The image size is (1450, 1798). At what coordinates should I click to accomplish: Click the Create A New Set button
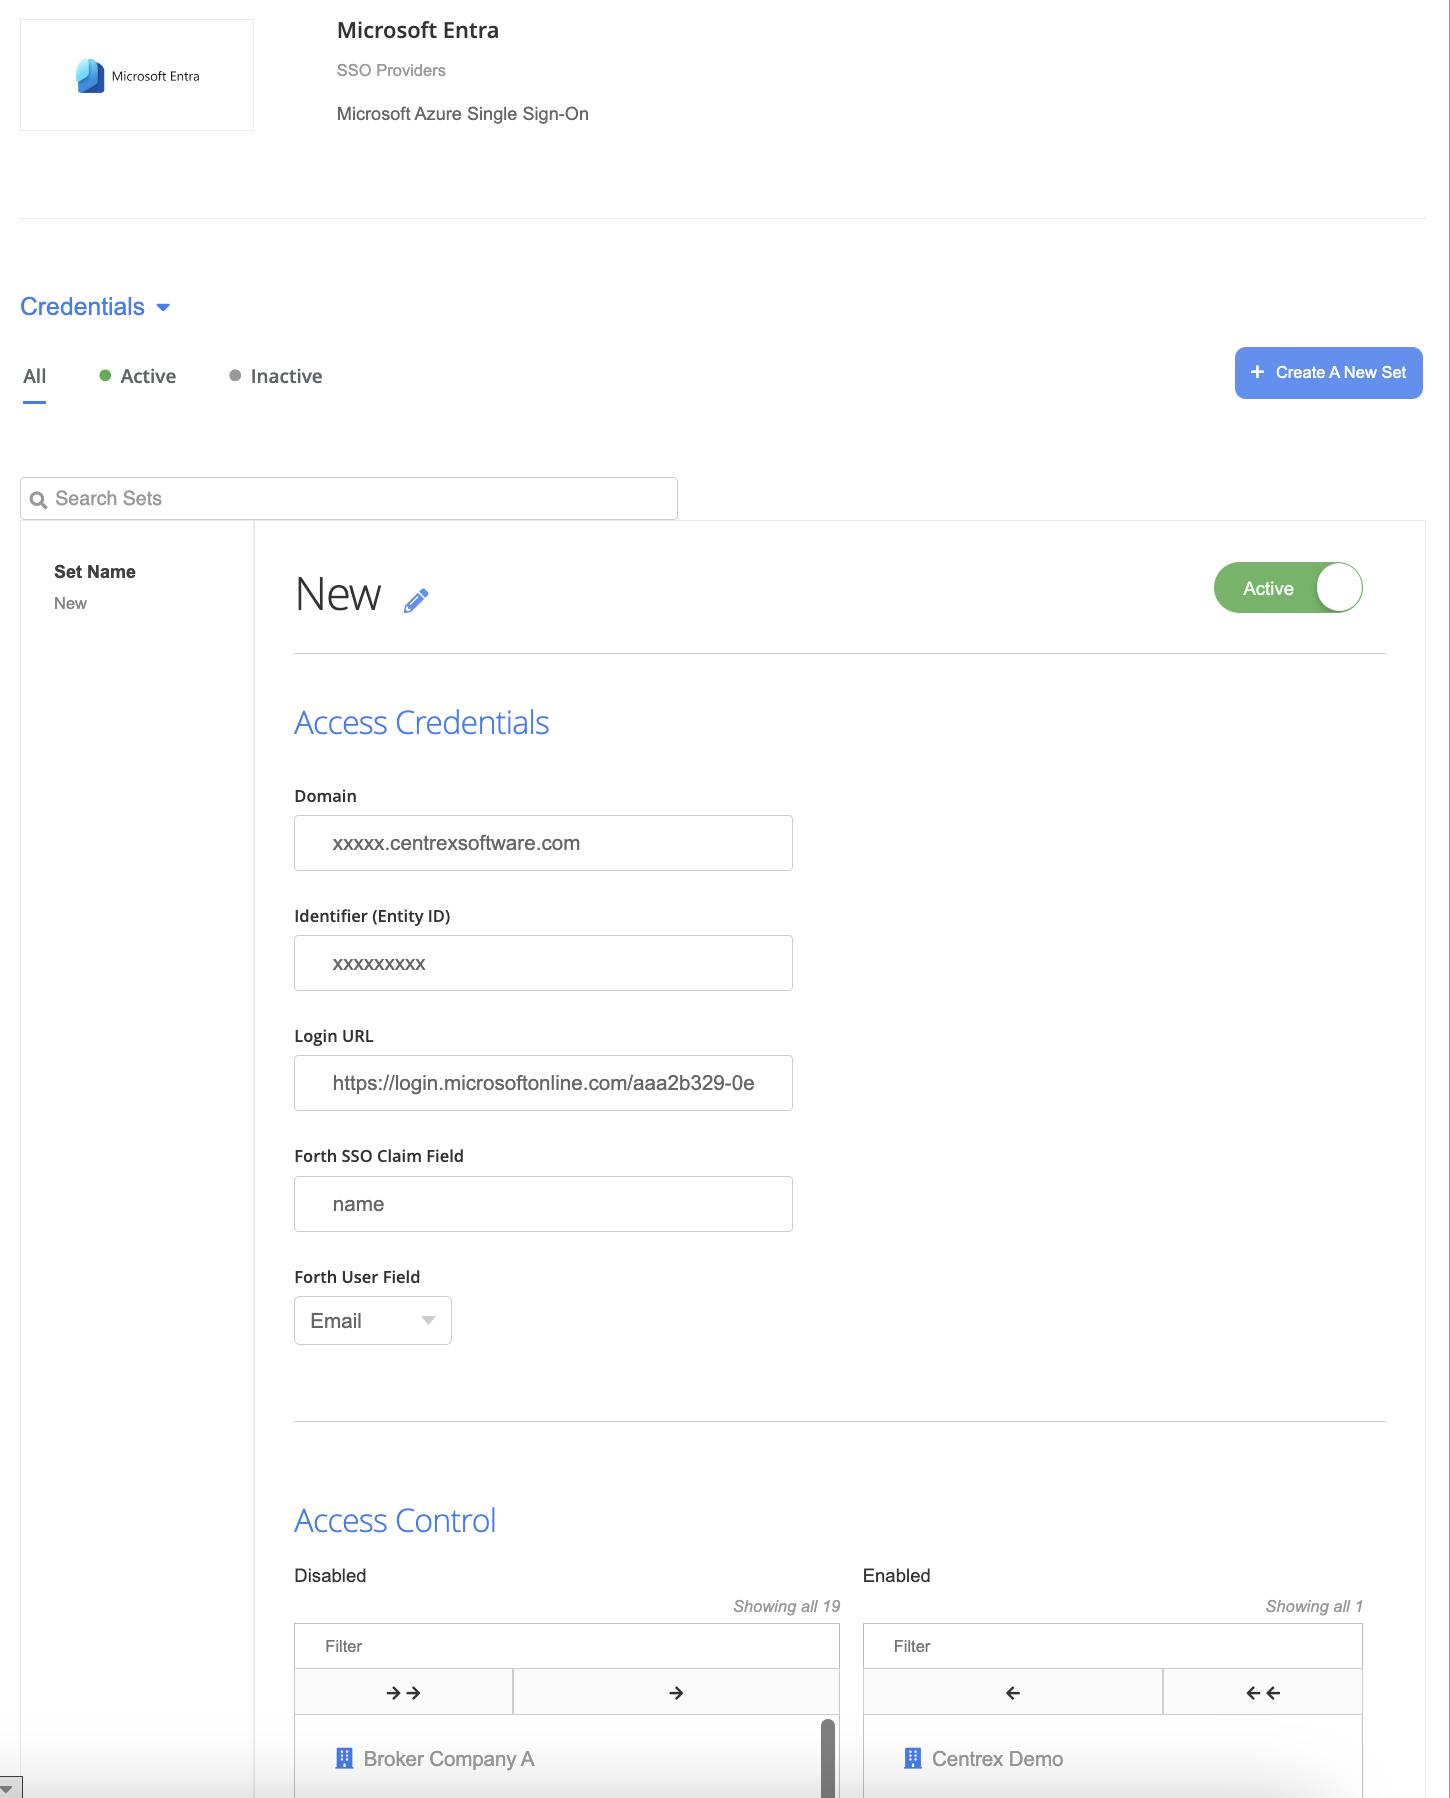point(1328,373)
